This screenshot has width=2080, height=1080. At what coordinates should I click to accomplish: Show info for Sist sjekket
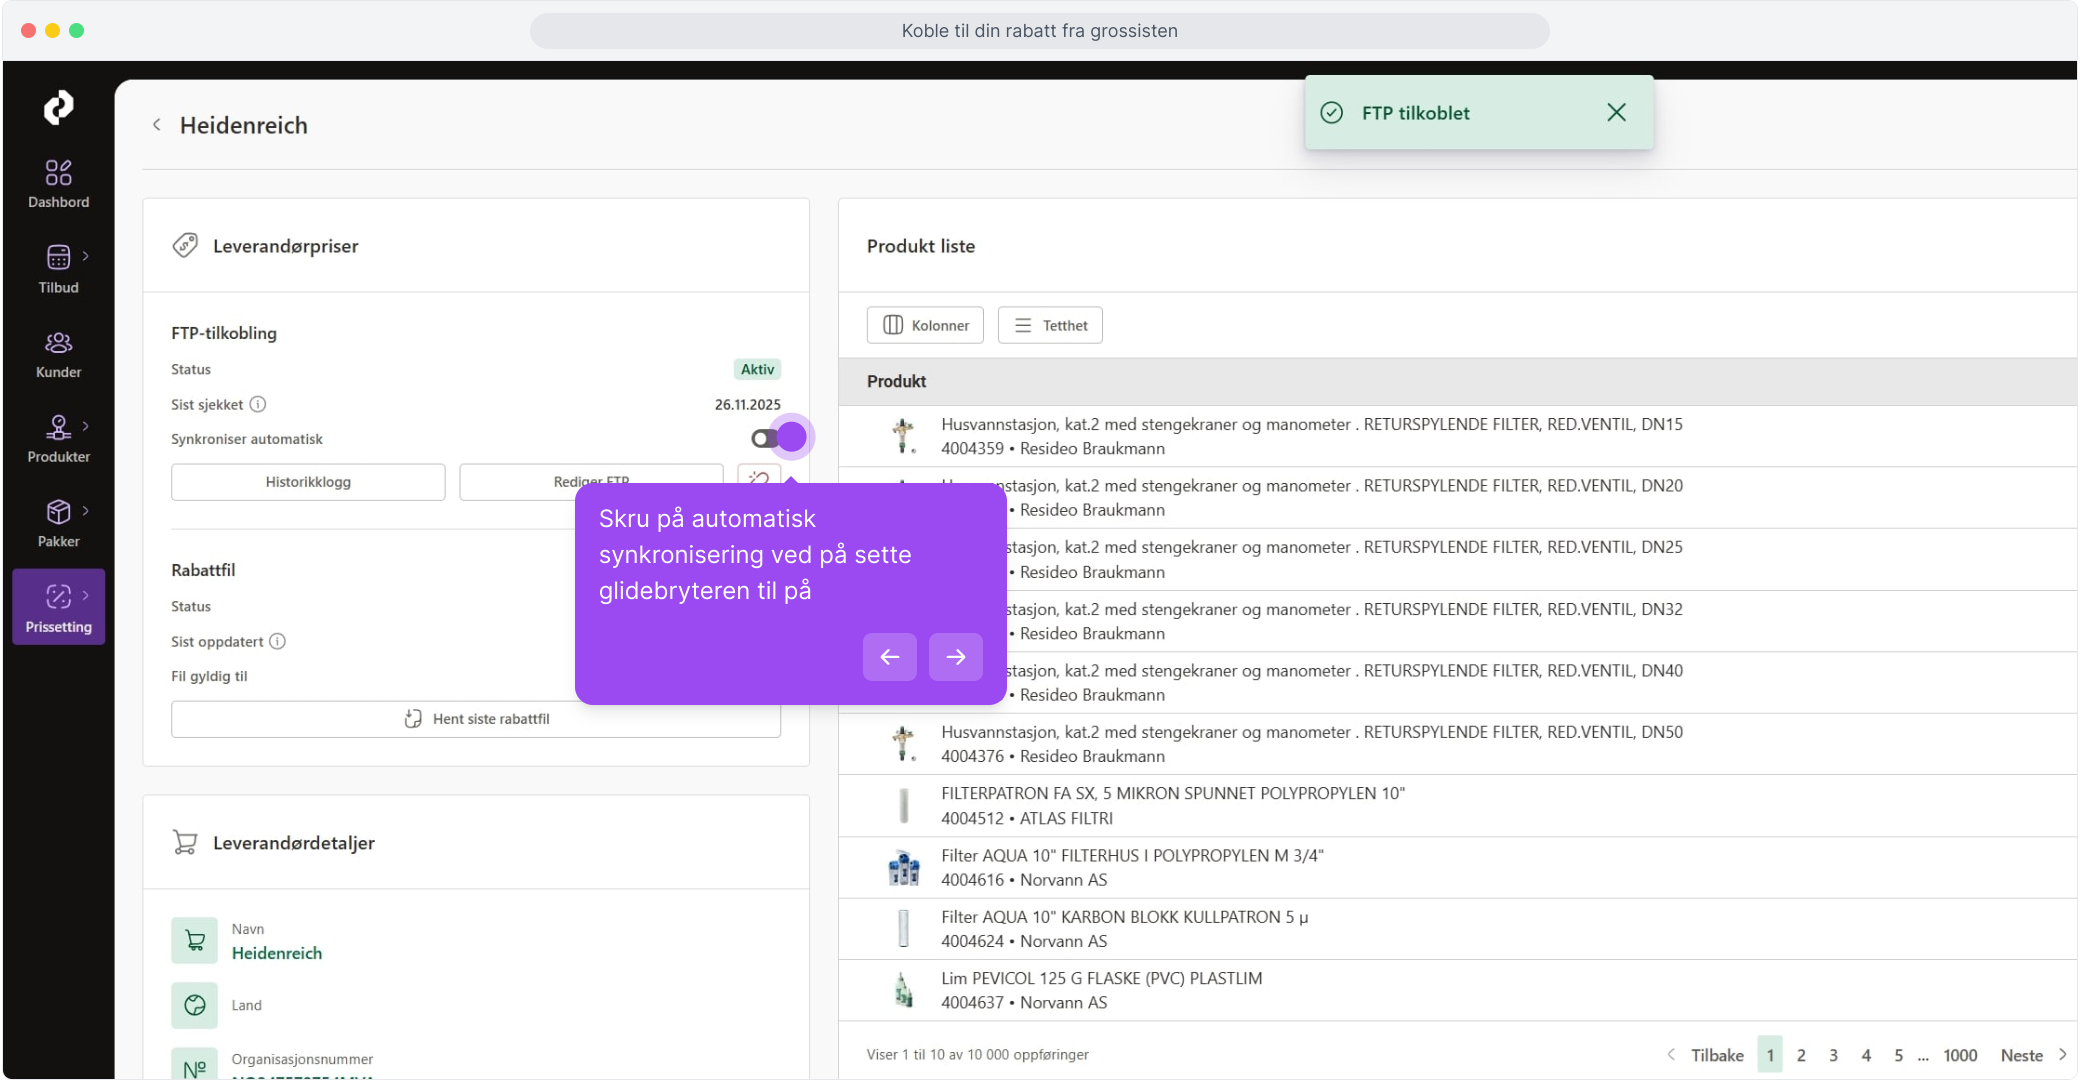[x=258, y=404]
